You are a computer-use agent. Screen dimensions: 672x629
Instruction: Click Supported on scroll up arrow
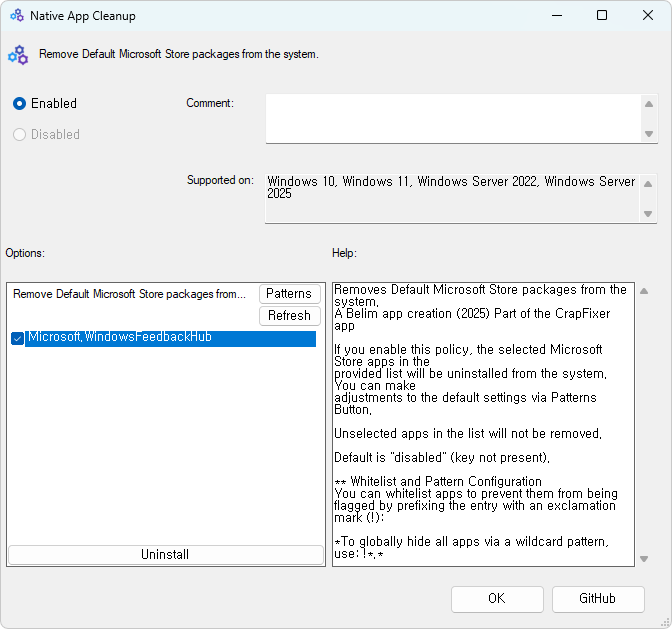(648, 184)
